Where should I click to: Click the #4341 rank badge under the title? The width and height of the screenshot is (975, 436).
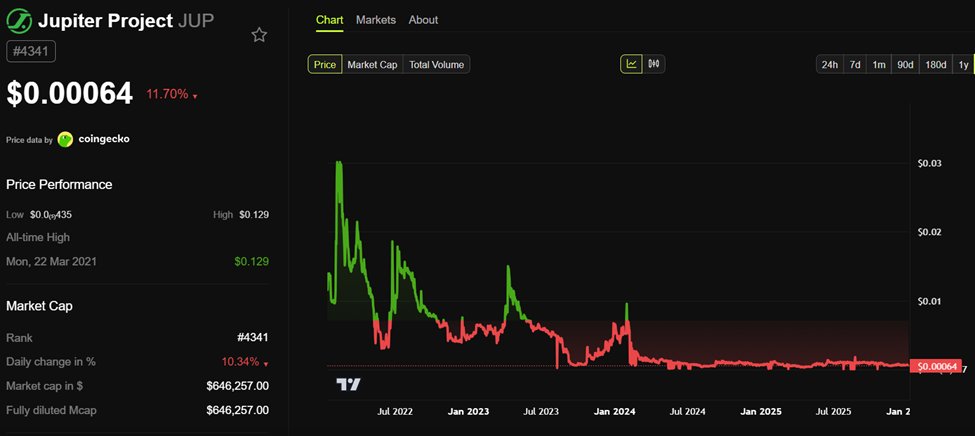tap(31, 51)
